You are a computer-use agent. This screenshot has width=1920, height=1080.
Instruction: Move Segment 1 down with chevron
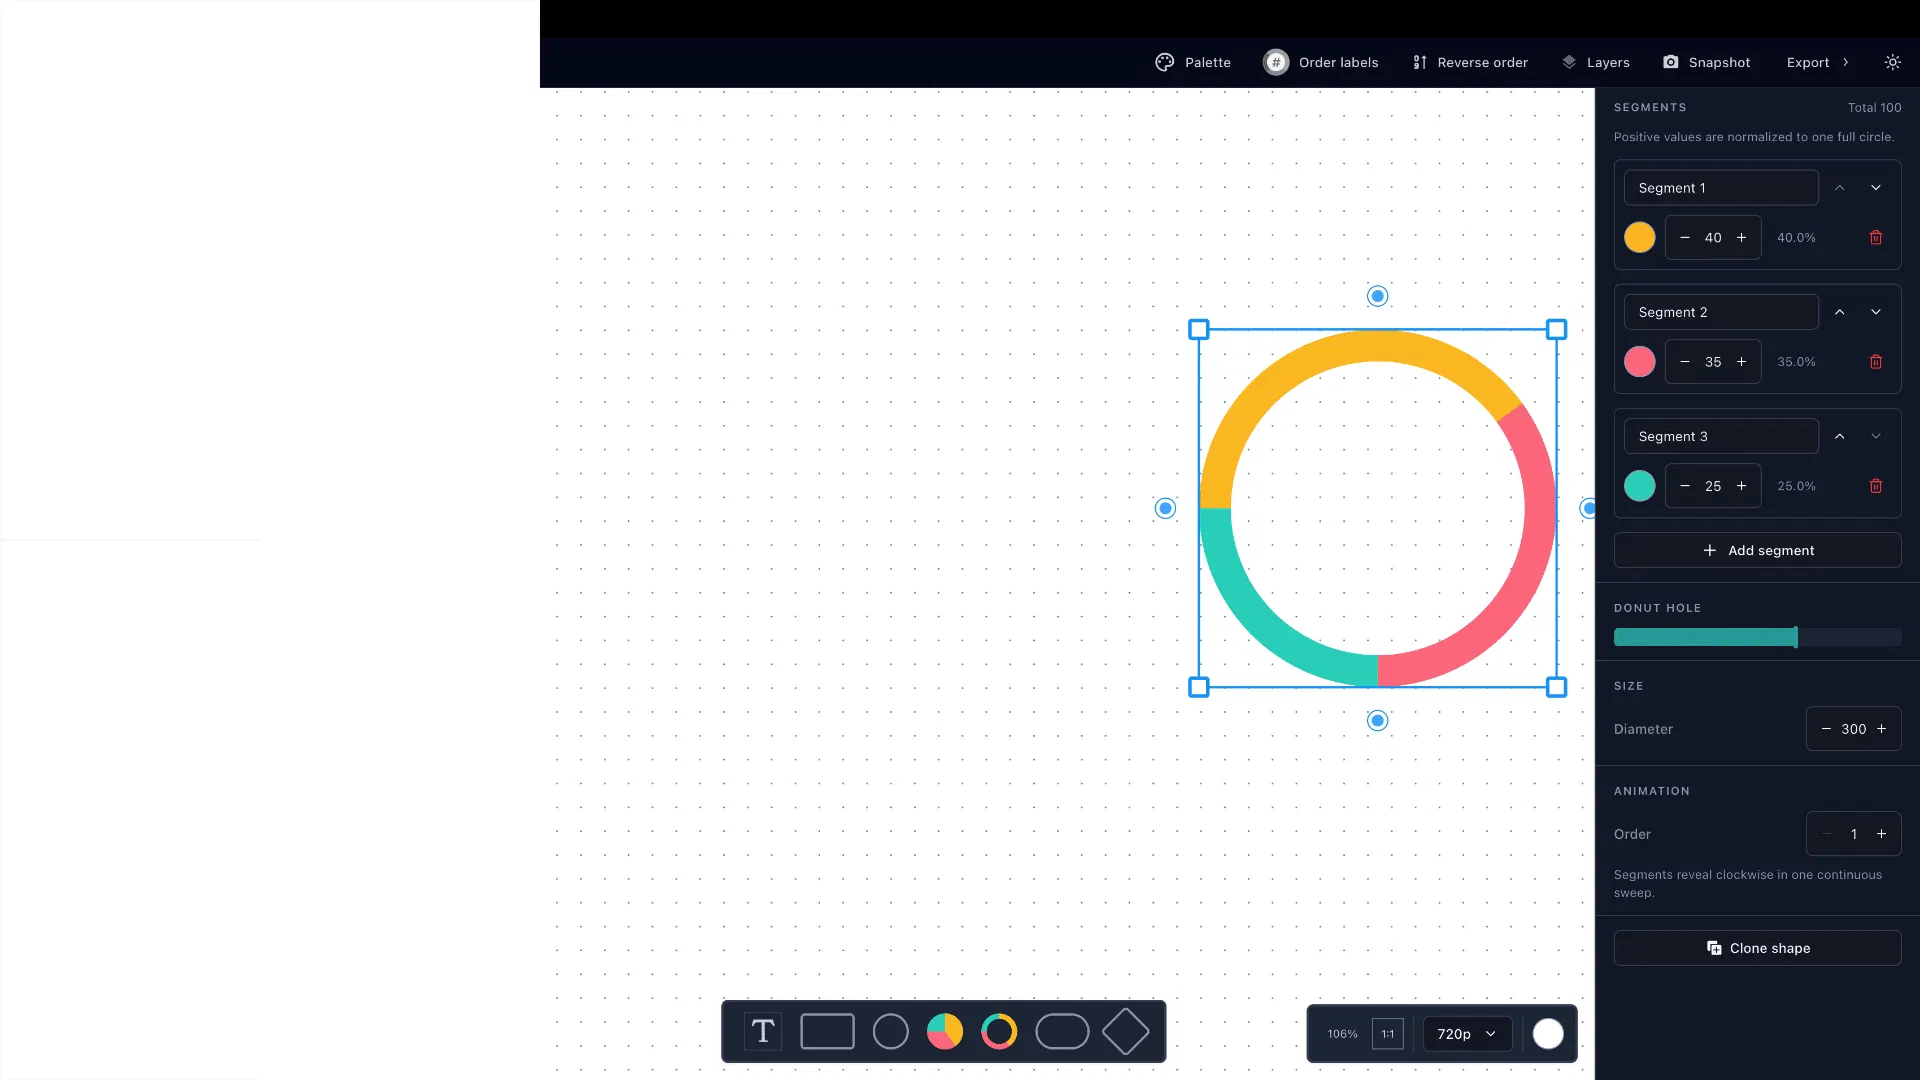tap(1876, 188)
